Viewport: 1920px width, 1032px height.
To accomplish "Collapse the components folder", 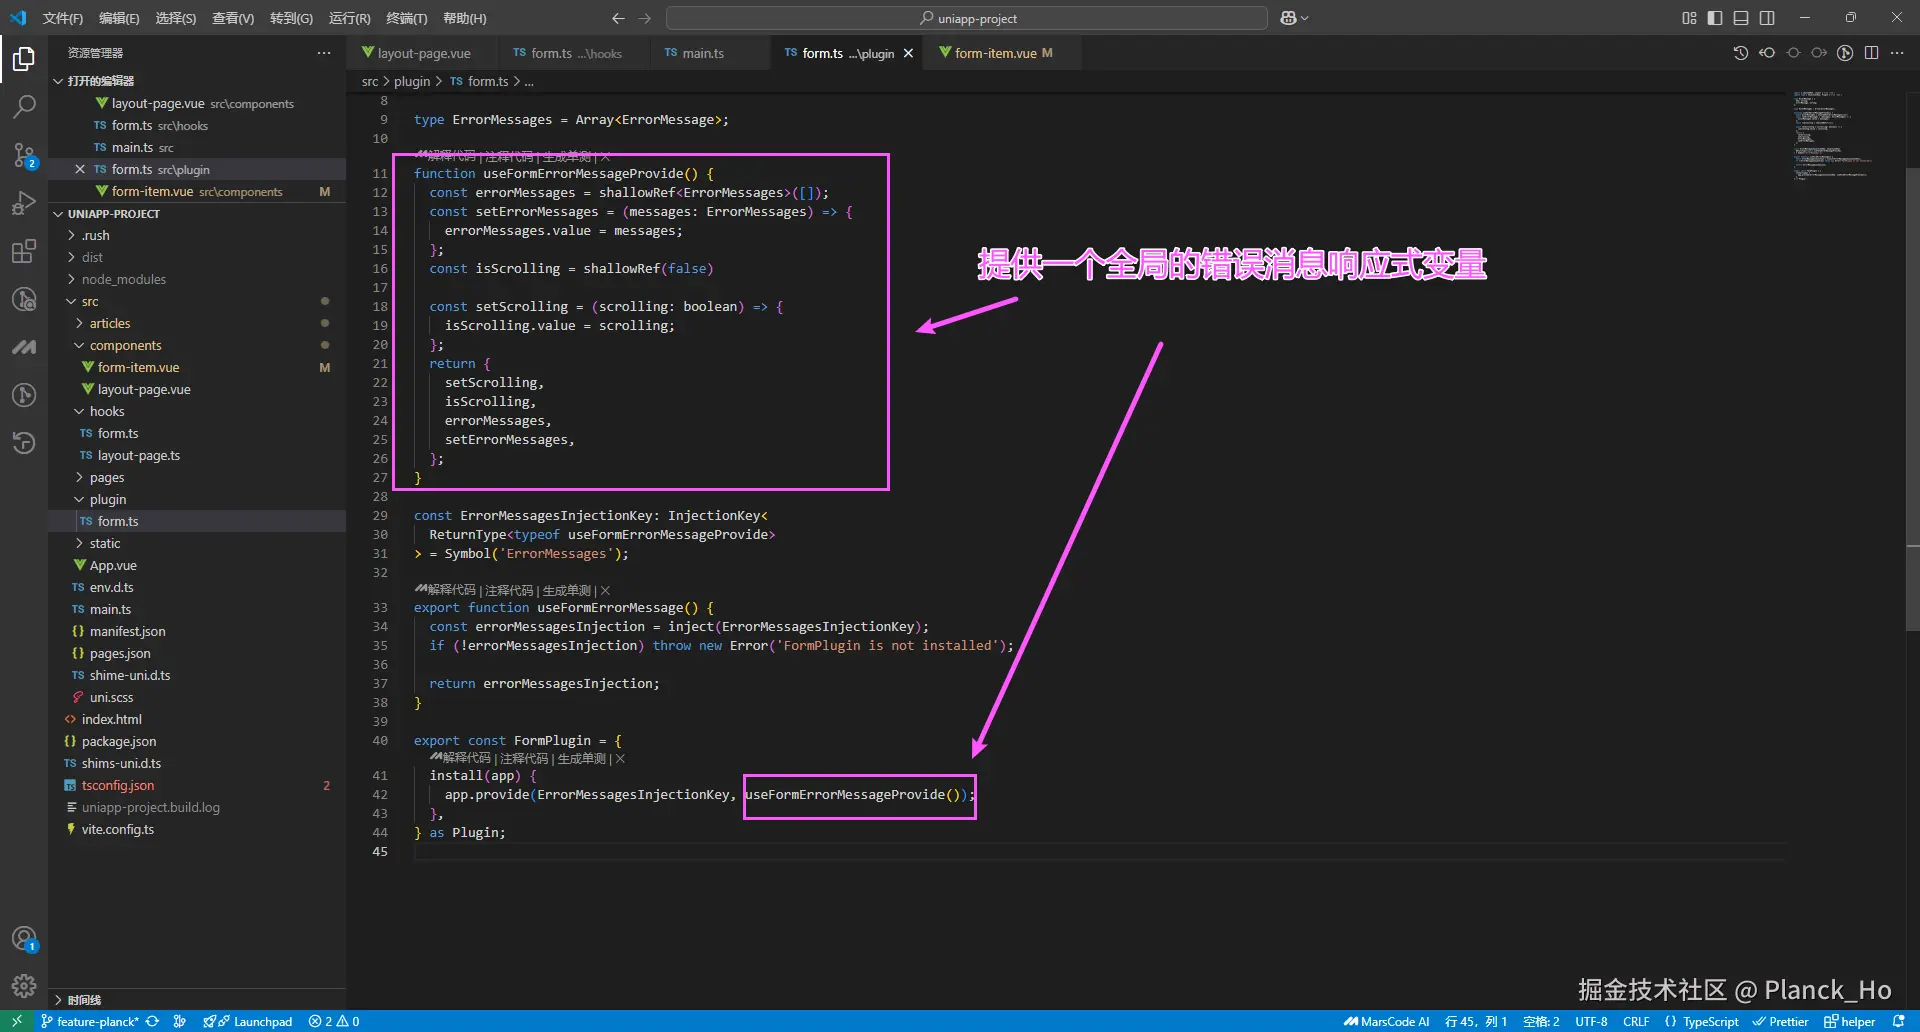I will 125,345.
